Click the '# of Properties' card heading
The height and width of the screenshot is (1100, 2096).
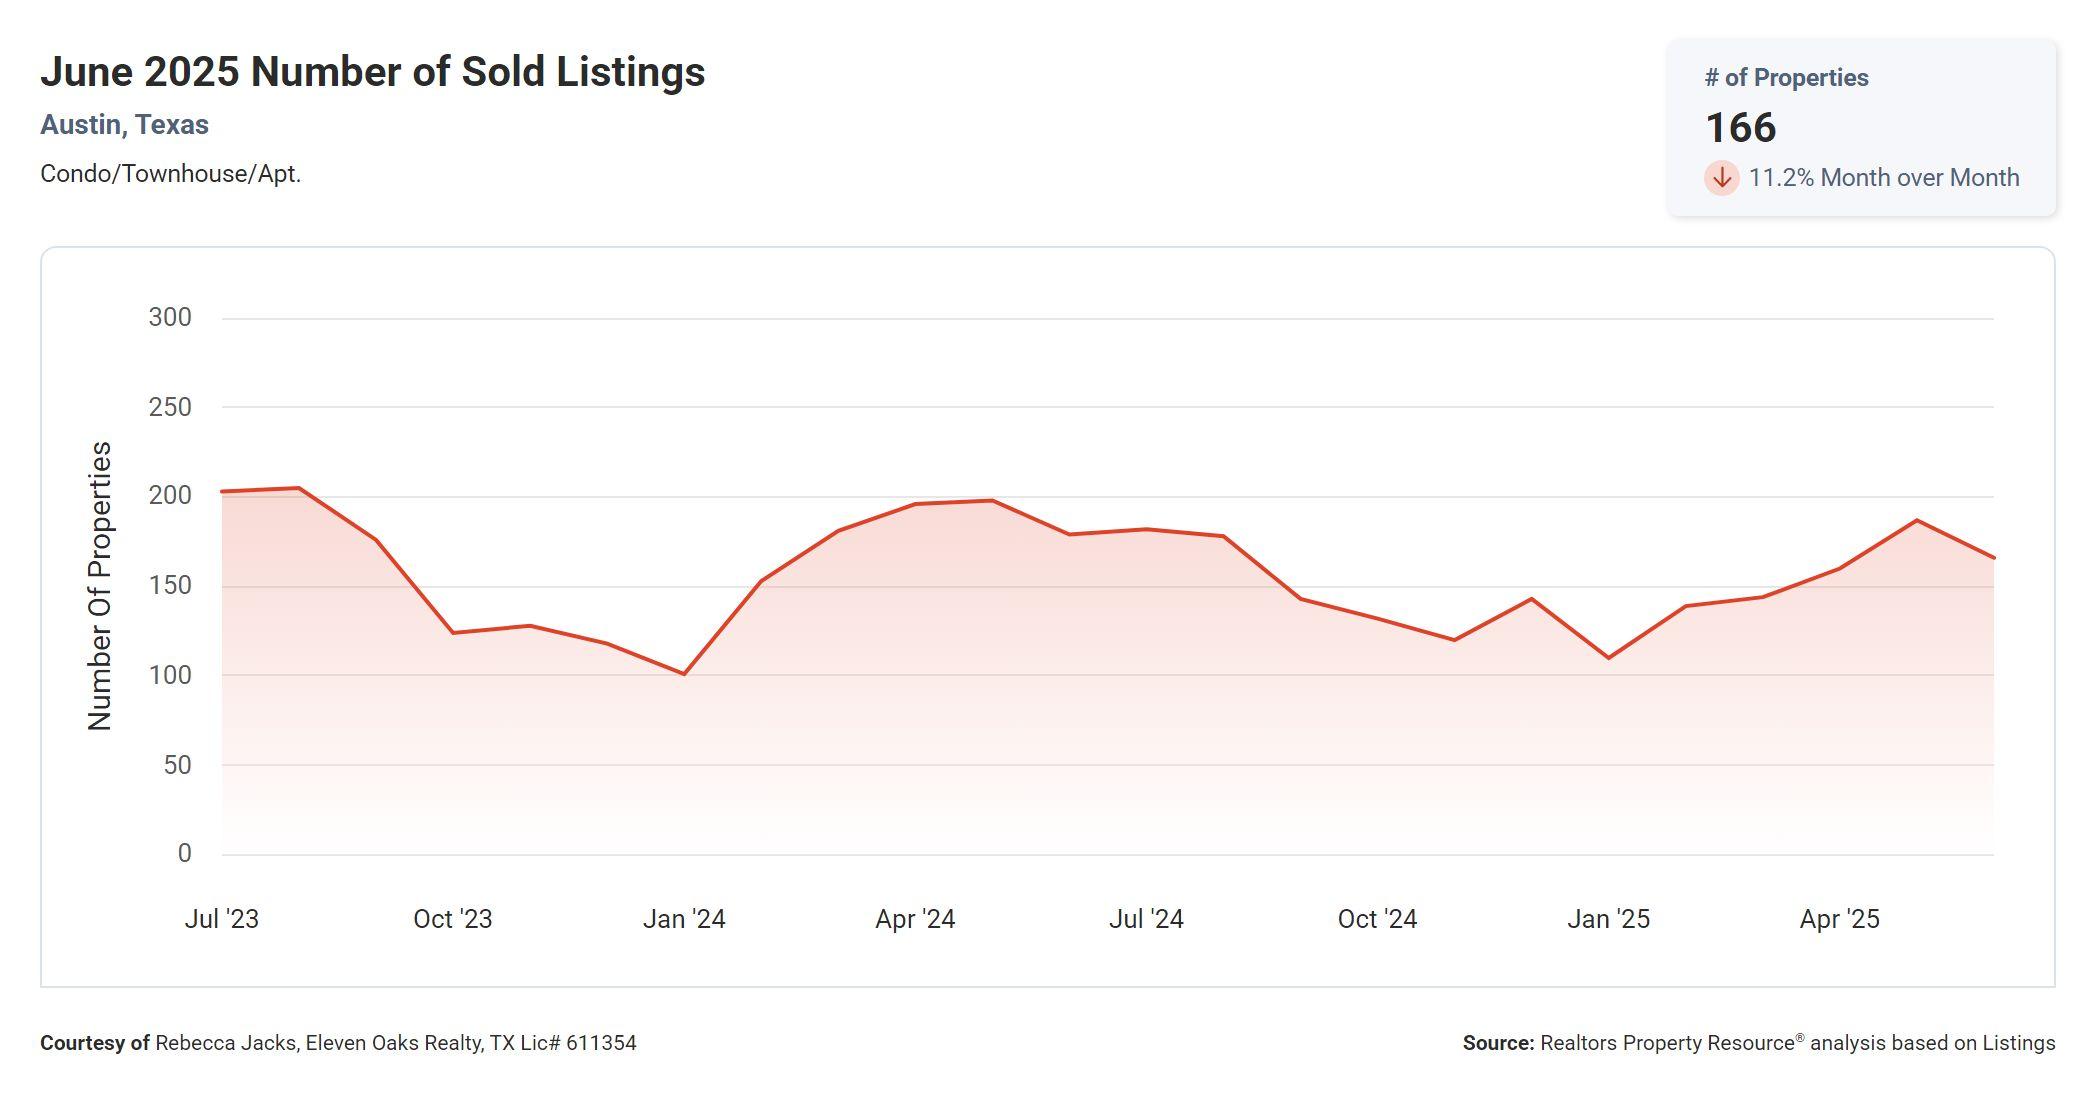click(1786, 78)
